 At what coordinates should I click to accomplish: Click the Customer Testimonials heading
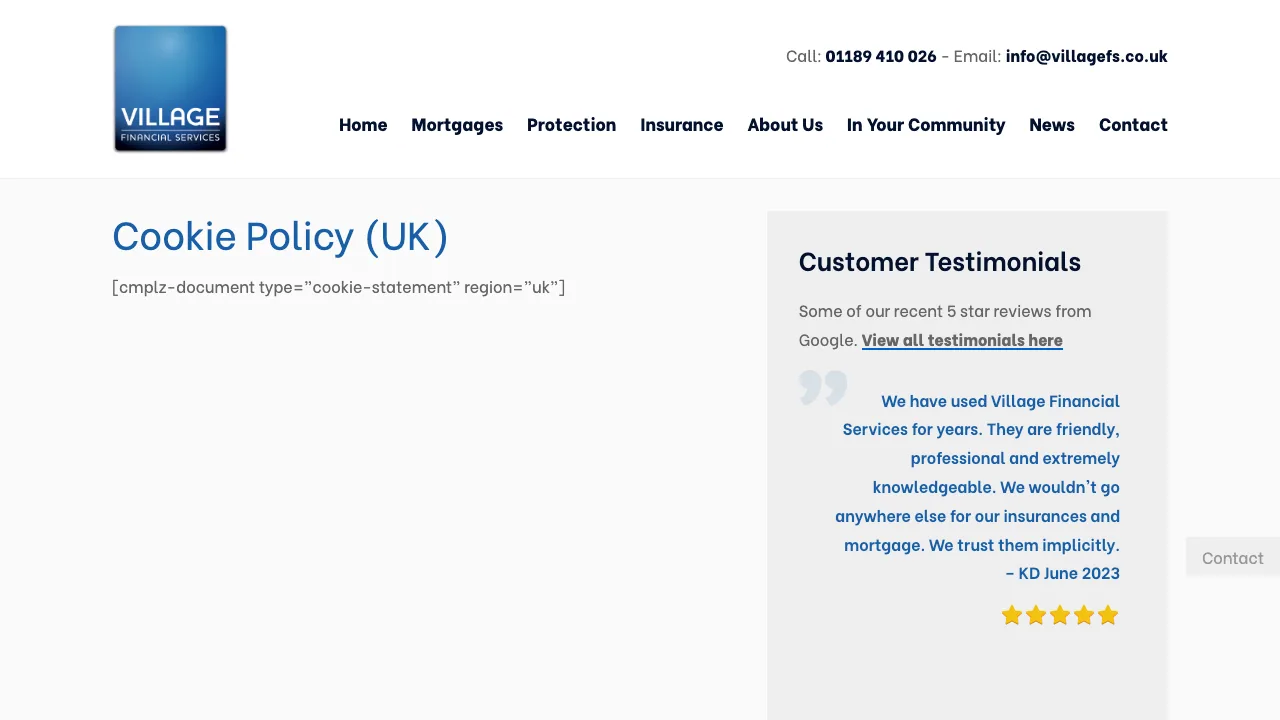(x=940, y=261)
